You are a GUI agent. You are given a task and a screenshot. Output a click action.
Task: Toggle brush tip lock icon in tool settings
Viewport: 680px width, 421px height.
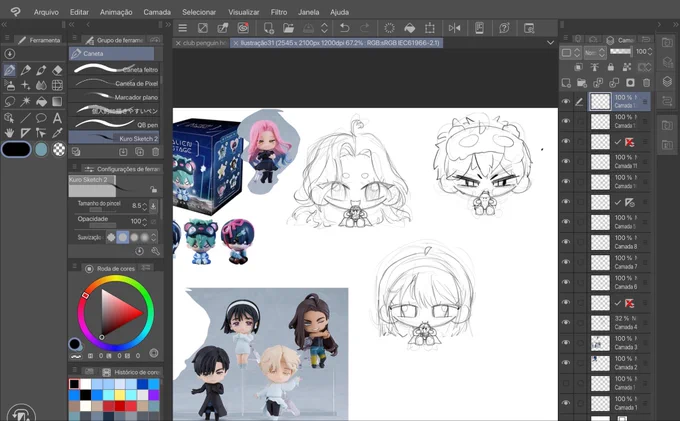[x=154, y=189]
